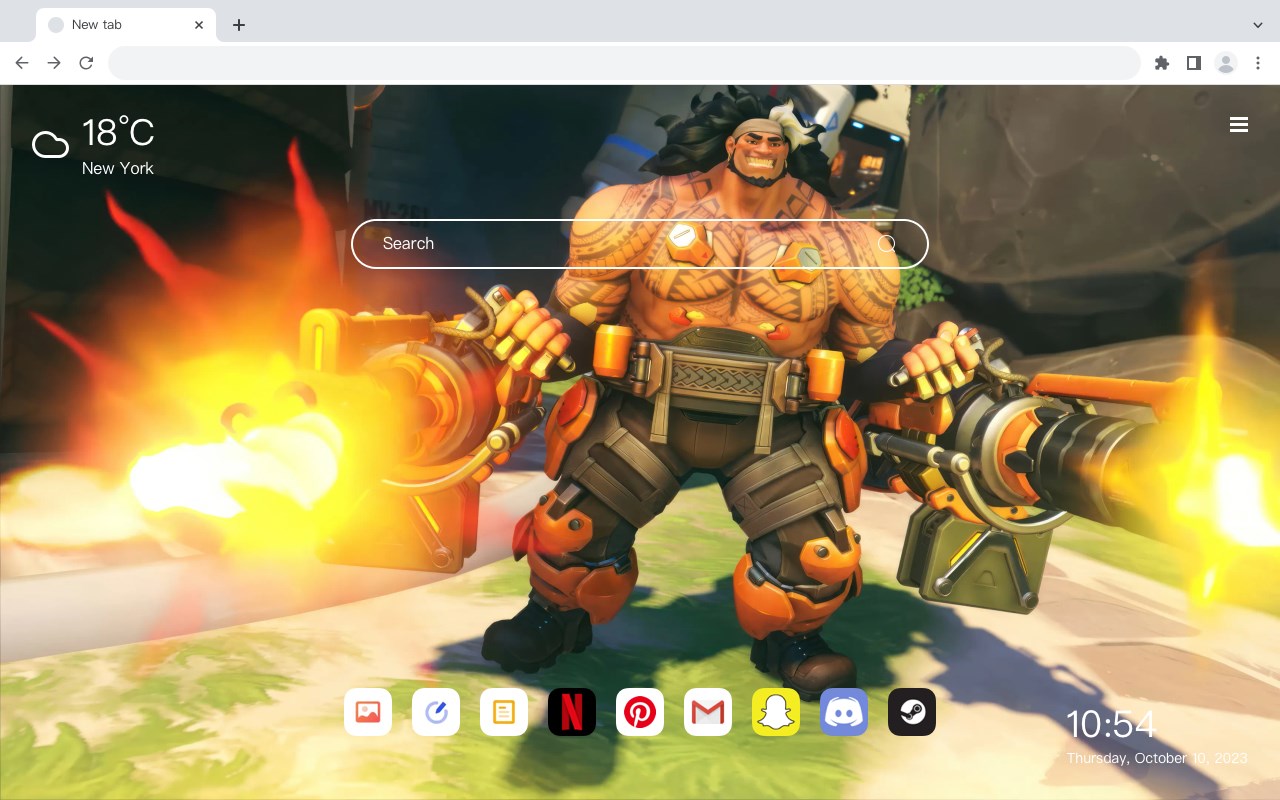The width and height of the screenshot is (1280, 800).
Task: Select the New tab tab
Action: (x=126, y=25)
